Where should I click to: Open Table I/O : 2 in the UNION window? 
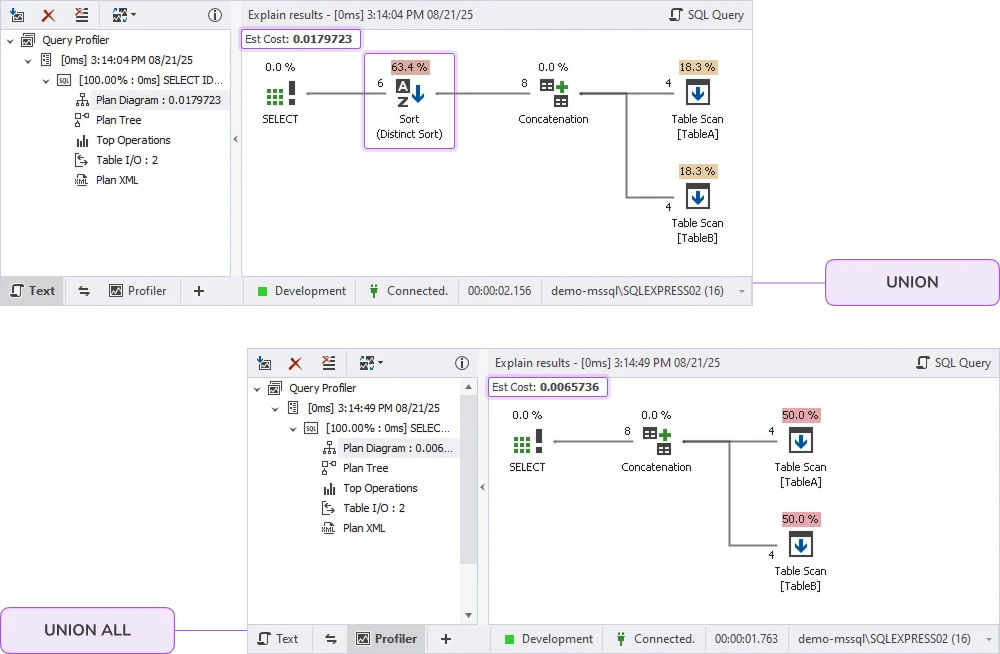(x=117, y=160)
